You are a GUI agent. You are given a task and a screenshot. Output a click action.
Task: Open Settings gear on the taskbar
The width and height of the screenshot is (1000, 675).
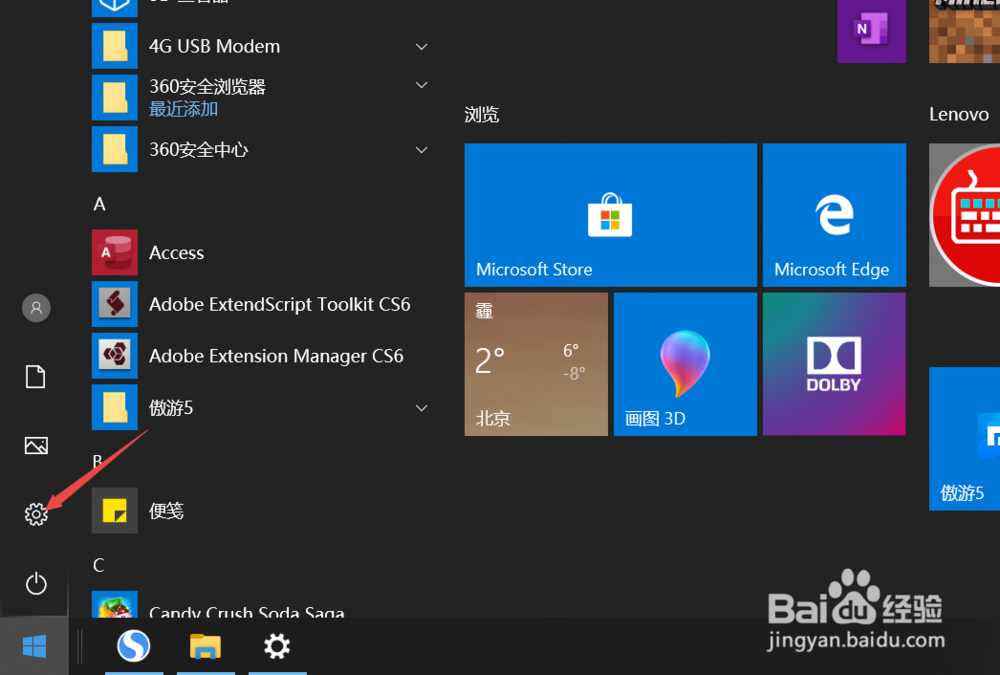[x=277, y=646]
